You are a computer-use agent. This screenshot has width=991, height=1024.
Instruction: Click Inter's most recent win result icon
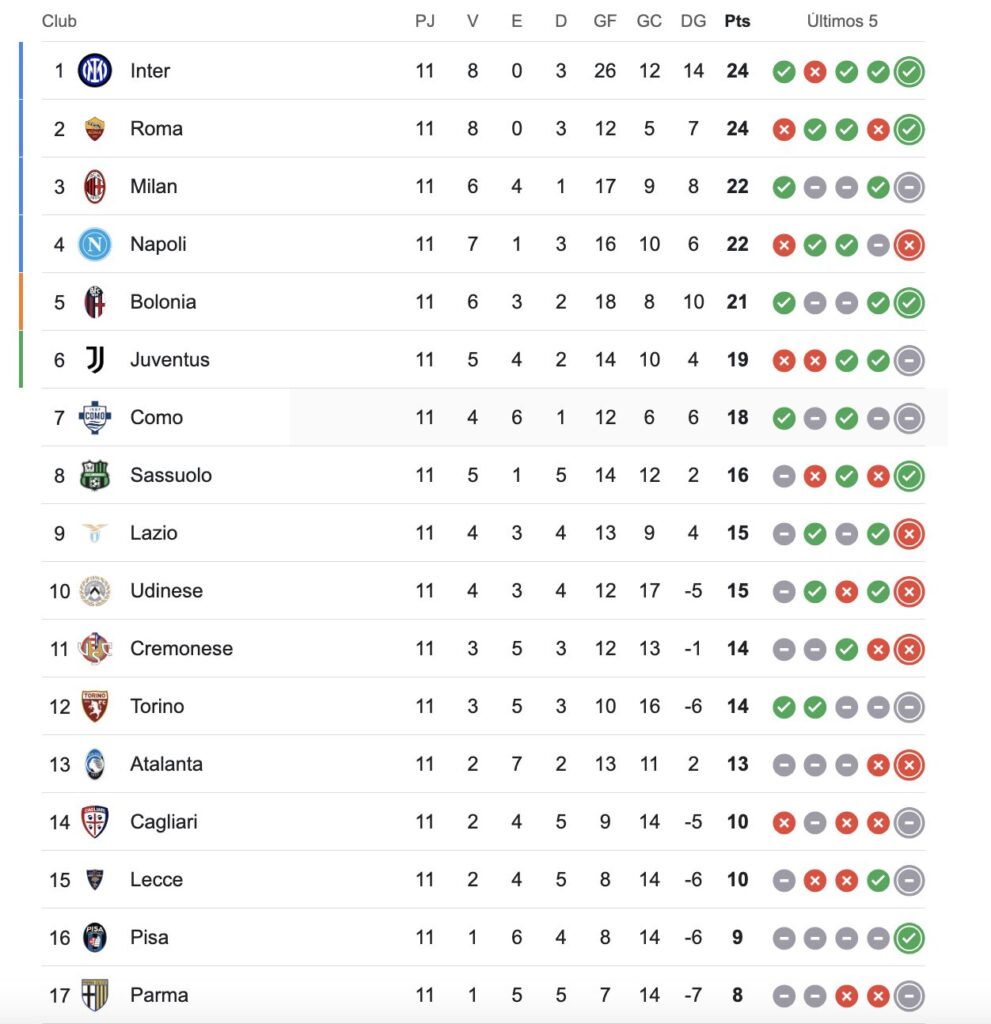[909, 72]
